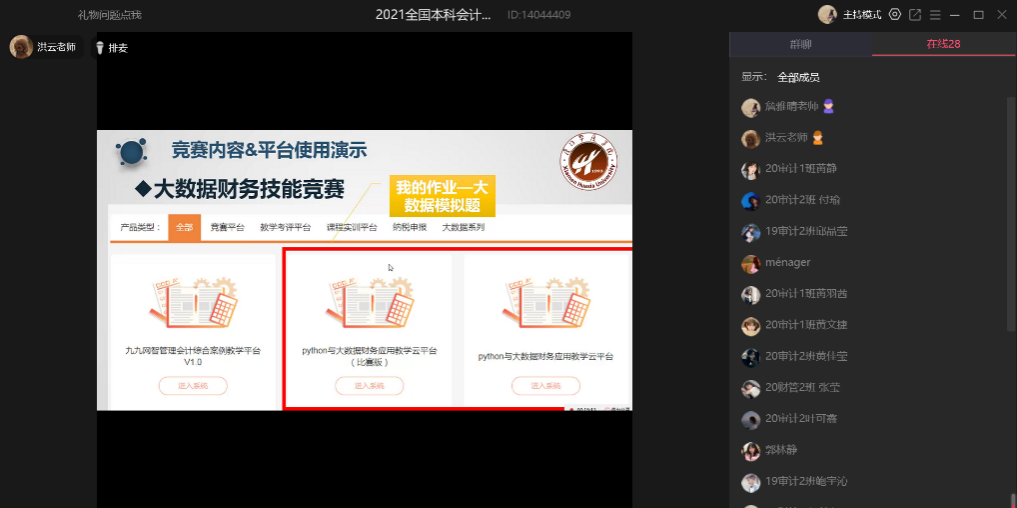This screenshot has height=508, width=1017.
Task: Open the hamburger menu icon in title bar
Action: (x=935, y=14)
